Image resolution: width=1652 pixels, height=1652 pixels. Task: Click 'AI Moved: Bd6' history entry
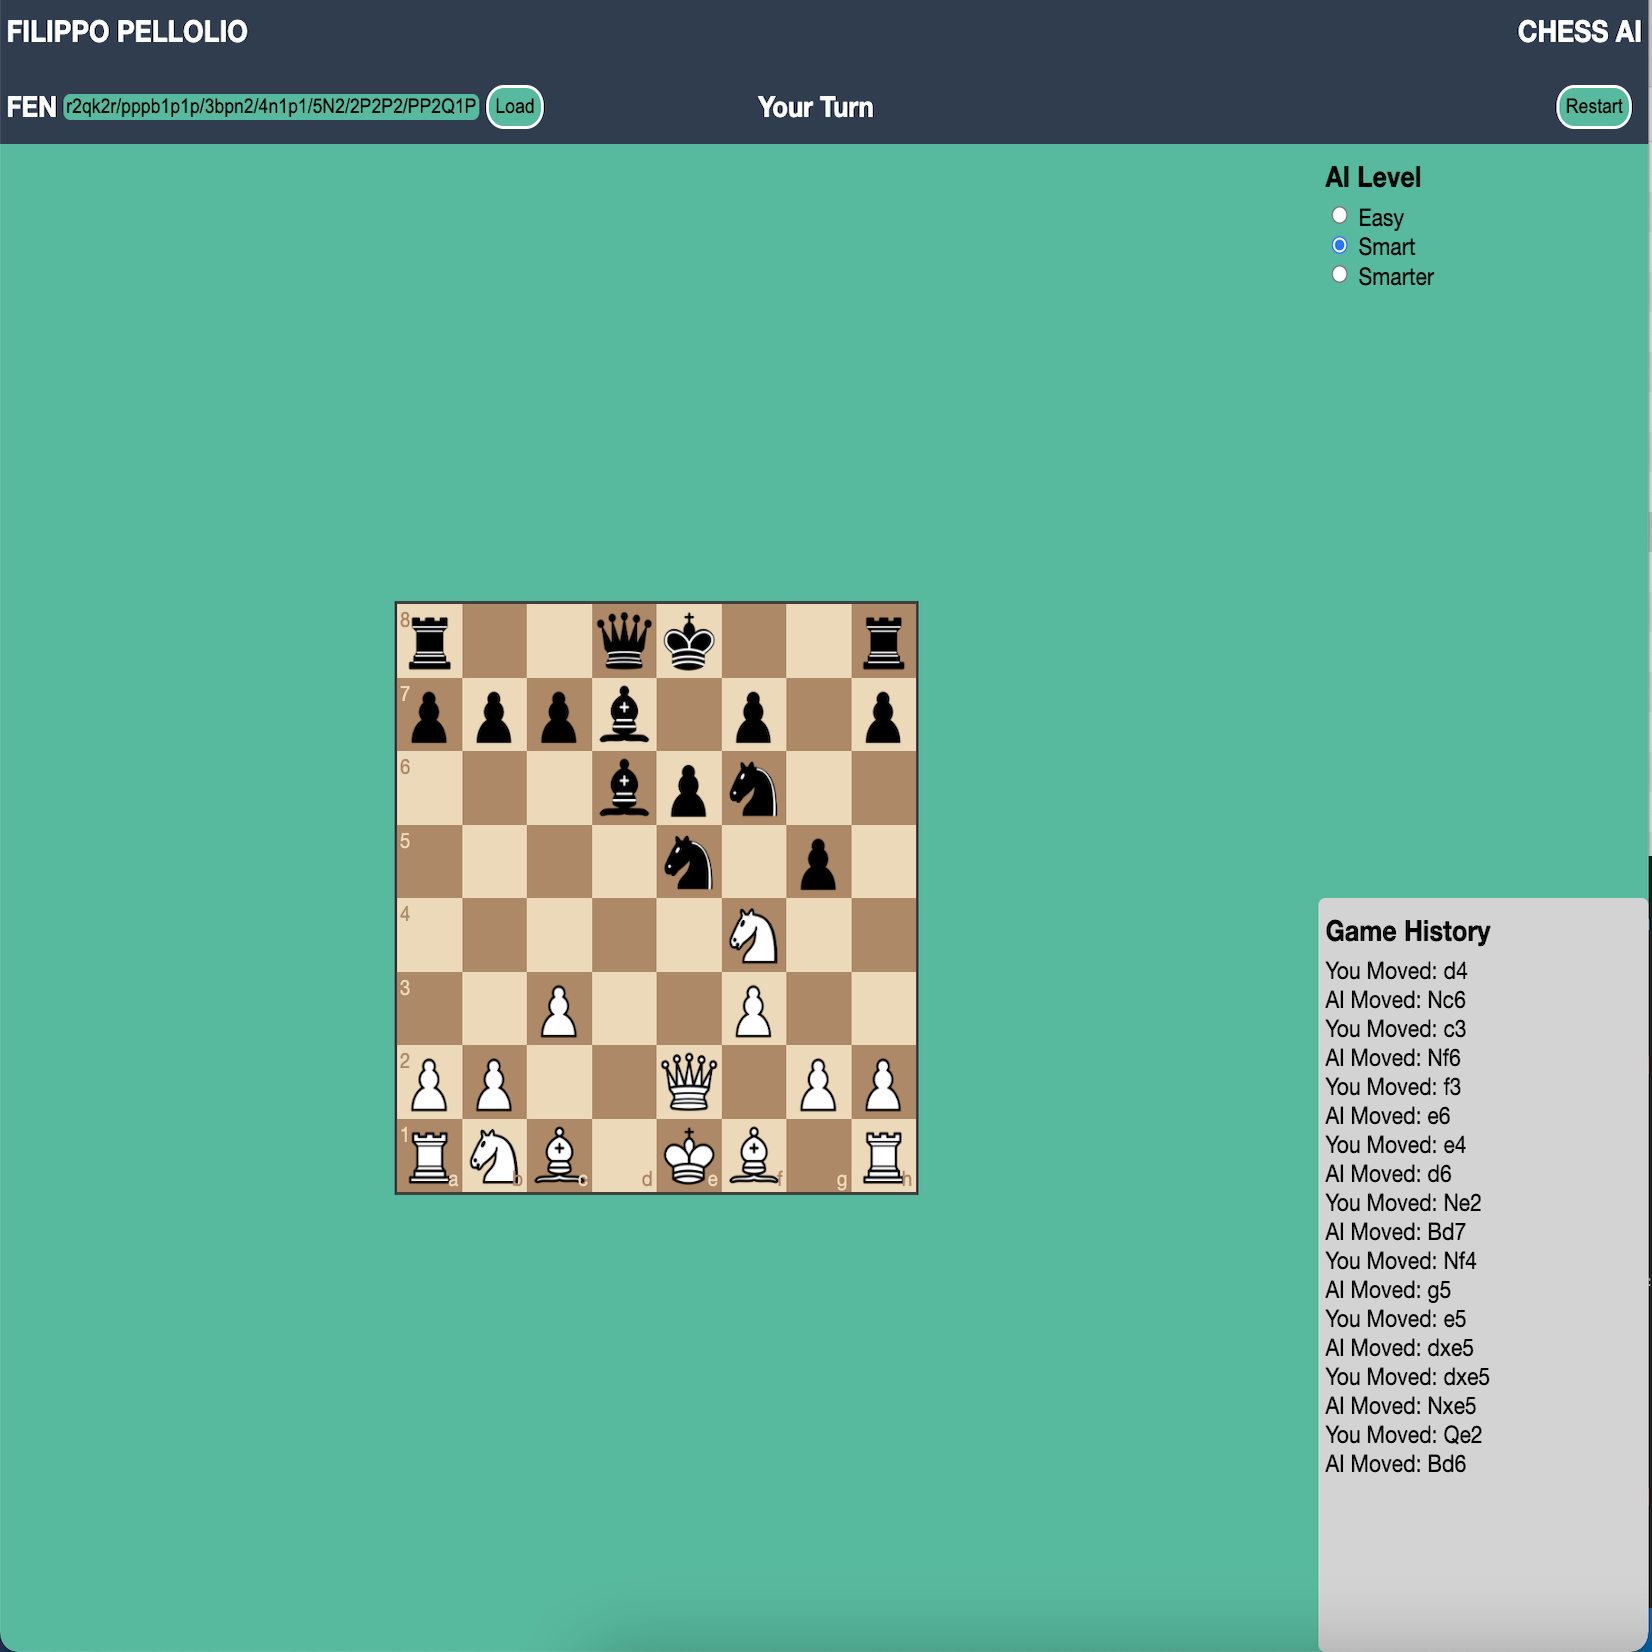[x=1395, y=1464]
